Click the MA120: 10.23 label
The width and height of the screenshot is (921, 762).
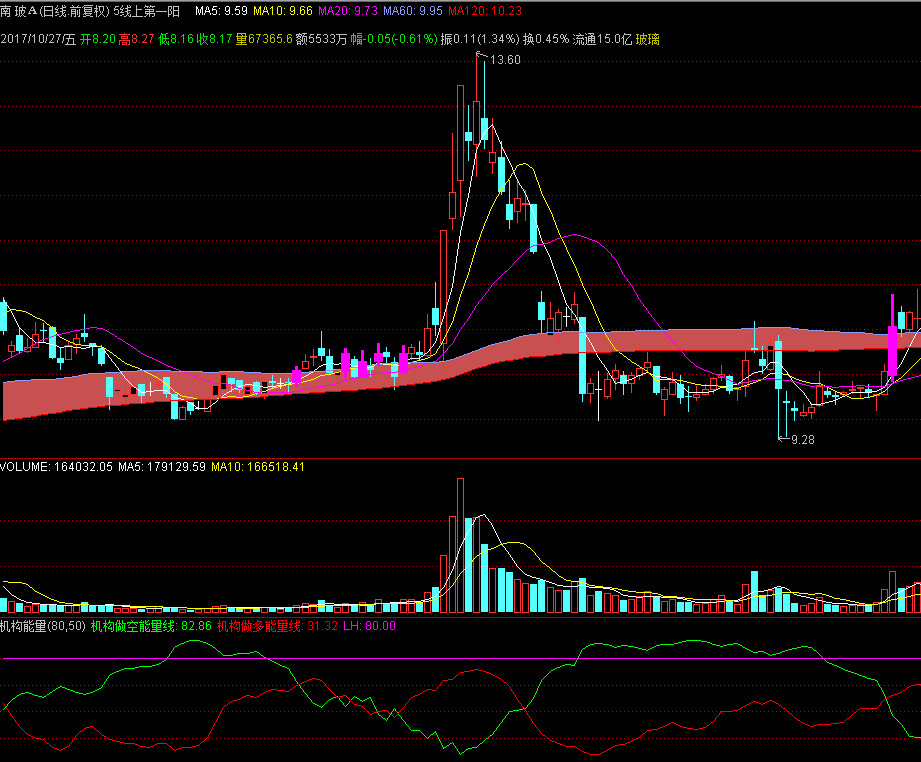pyautogui.click(x=485, y=11)
